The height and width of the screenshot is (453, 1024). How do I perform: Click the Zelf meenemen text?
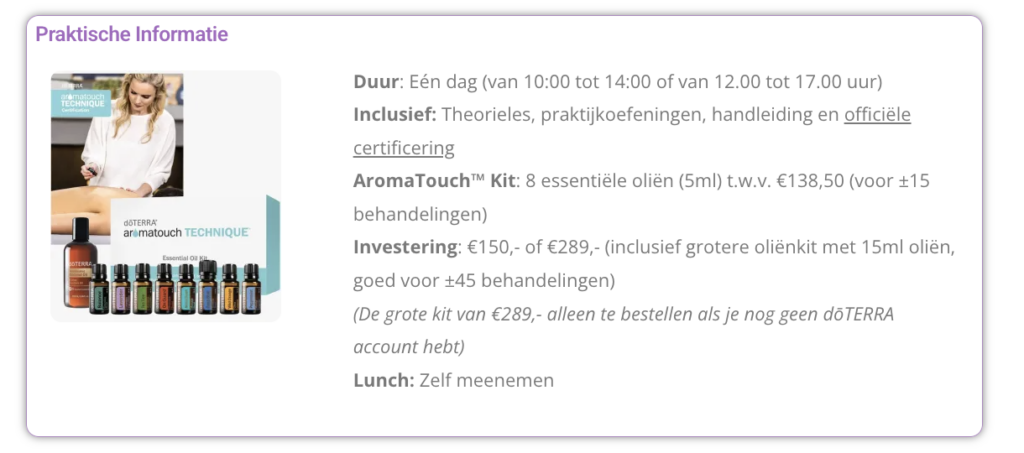pyautogui.click(x=486, y=380)
